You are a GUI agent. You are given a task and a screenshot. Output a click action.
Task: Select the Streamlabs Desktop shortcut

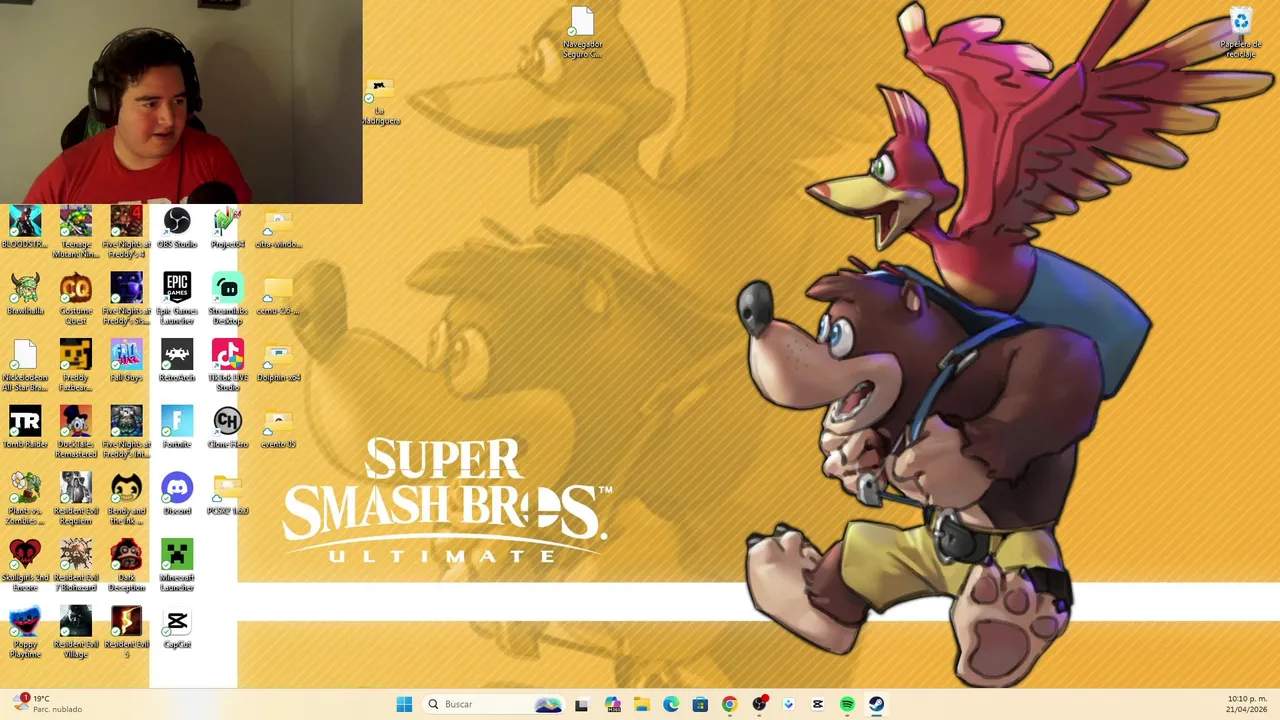coord(227,299)
